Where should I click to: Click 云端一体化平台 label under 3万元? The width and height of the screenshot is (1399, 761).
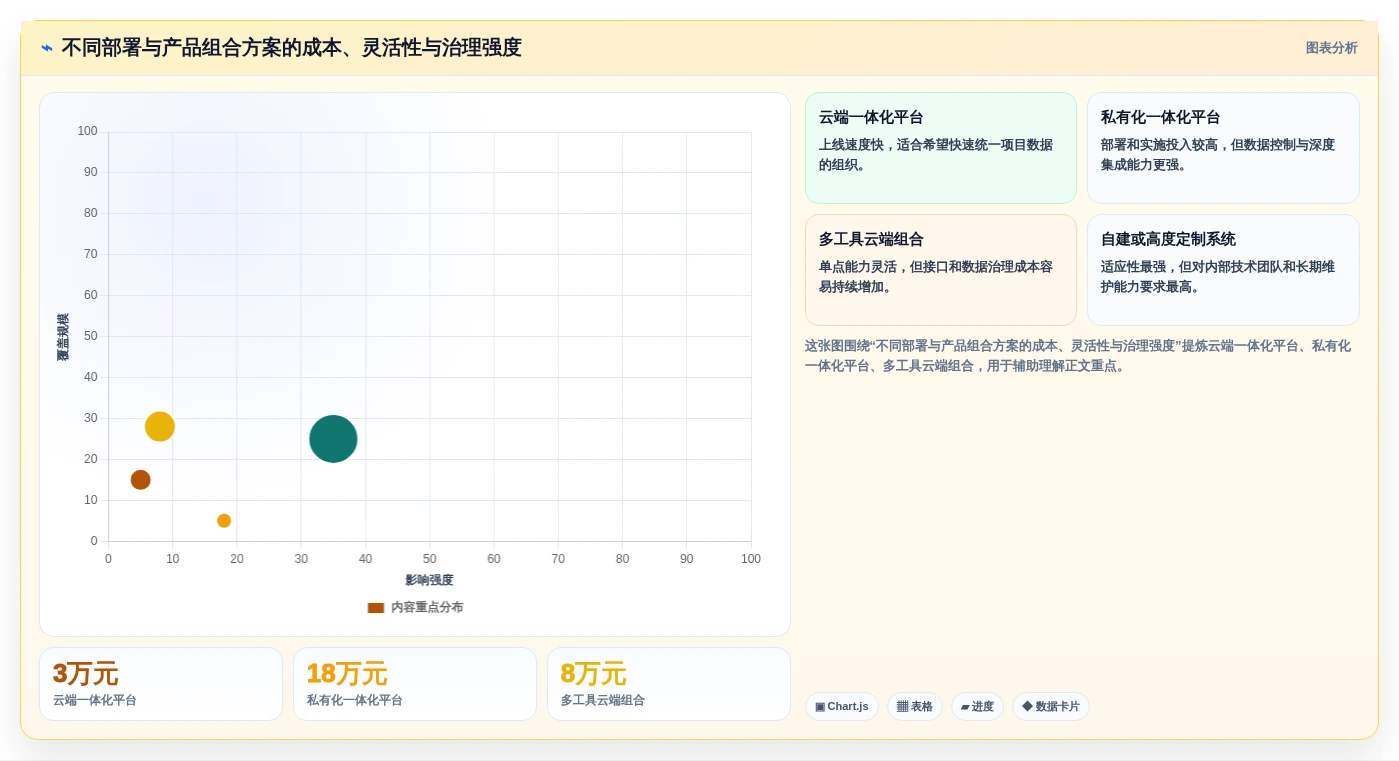point(95,701)
